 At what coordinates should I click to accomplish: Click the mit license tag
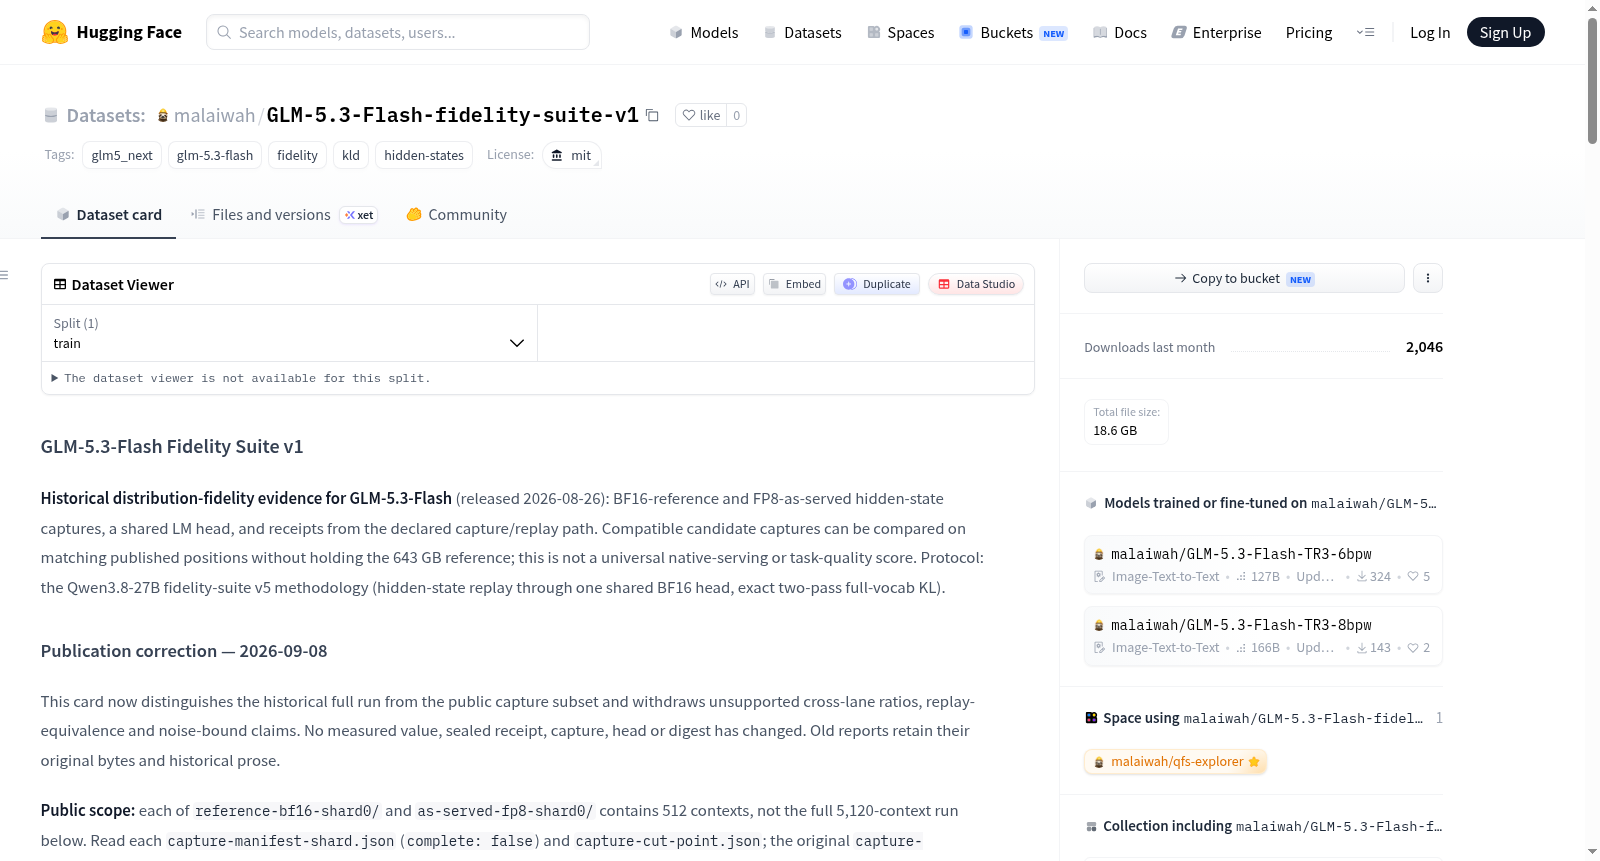[x=572, y=155]
